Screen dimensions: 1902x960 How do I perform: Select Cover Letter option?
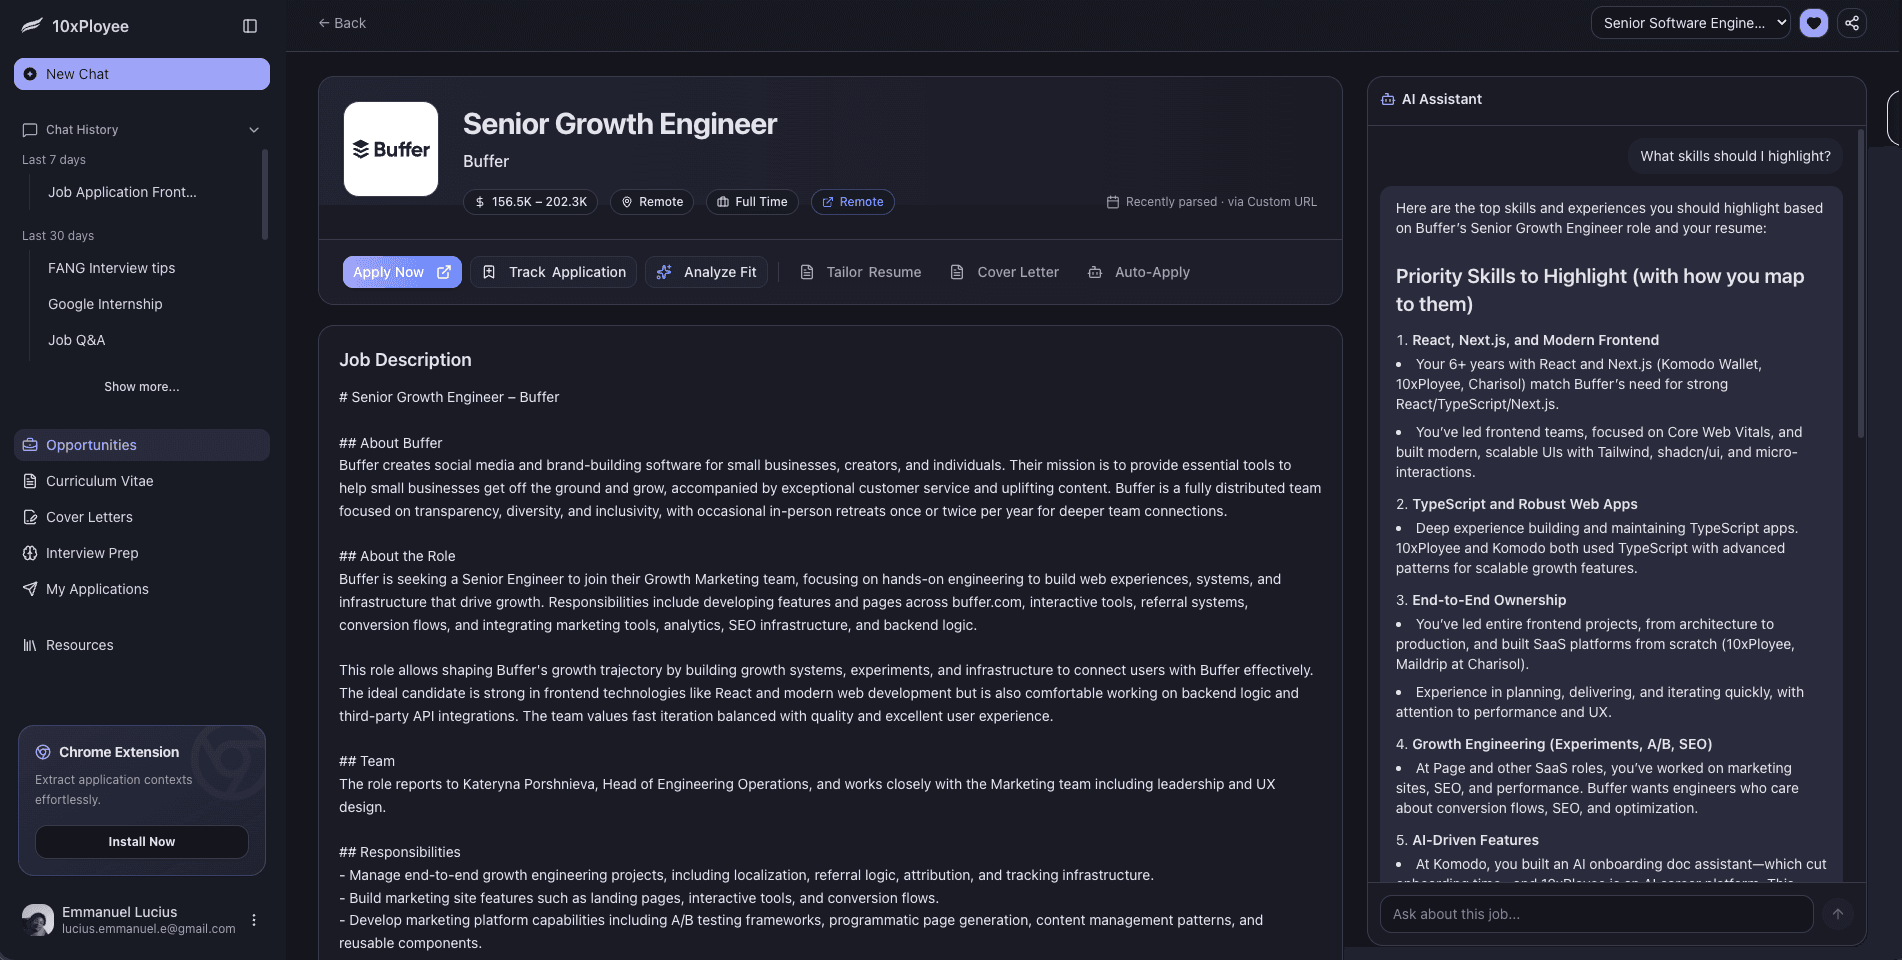click(x=1004, y=272)
